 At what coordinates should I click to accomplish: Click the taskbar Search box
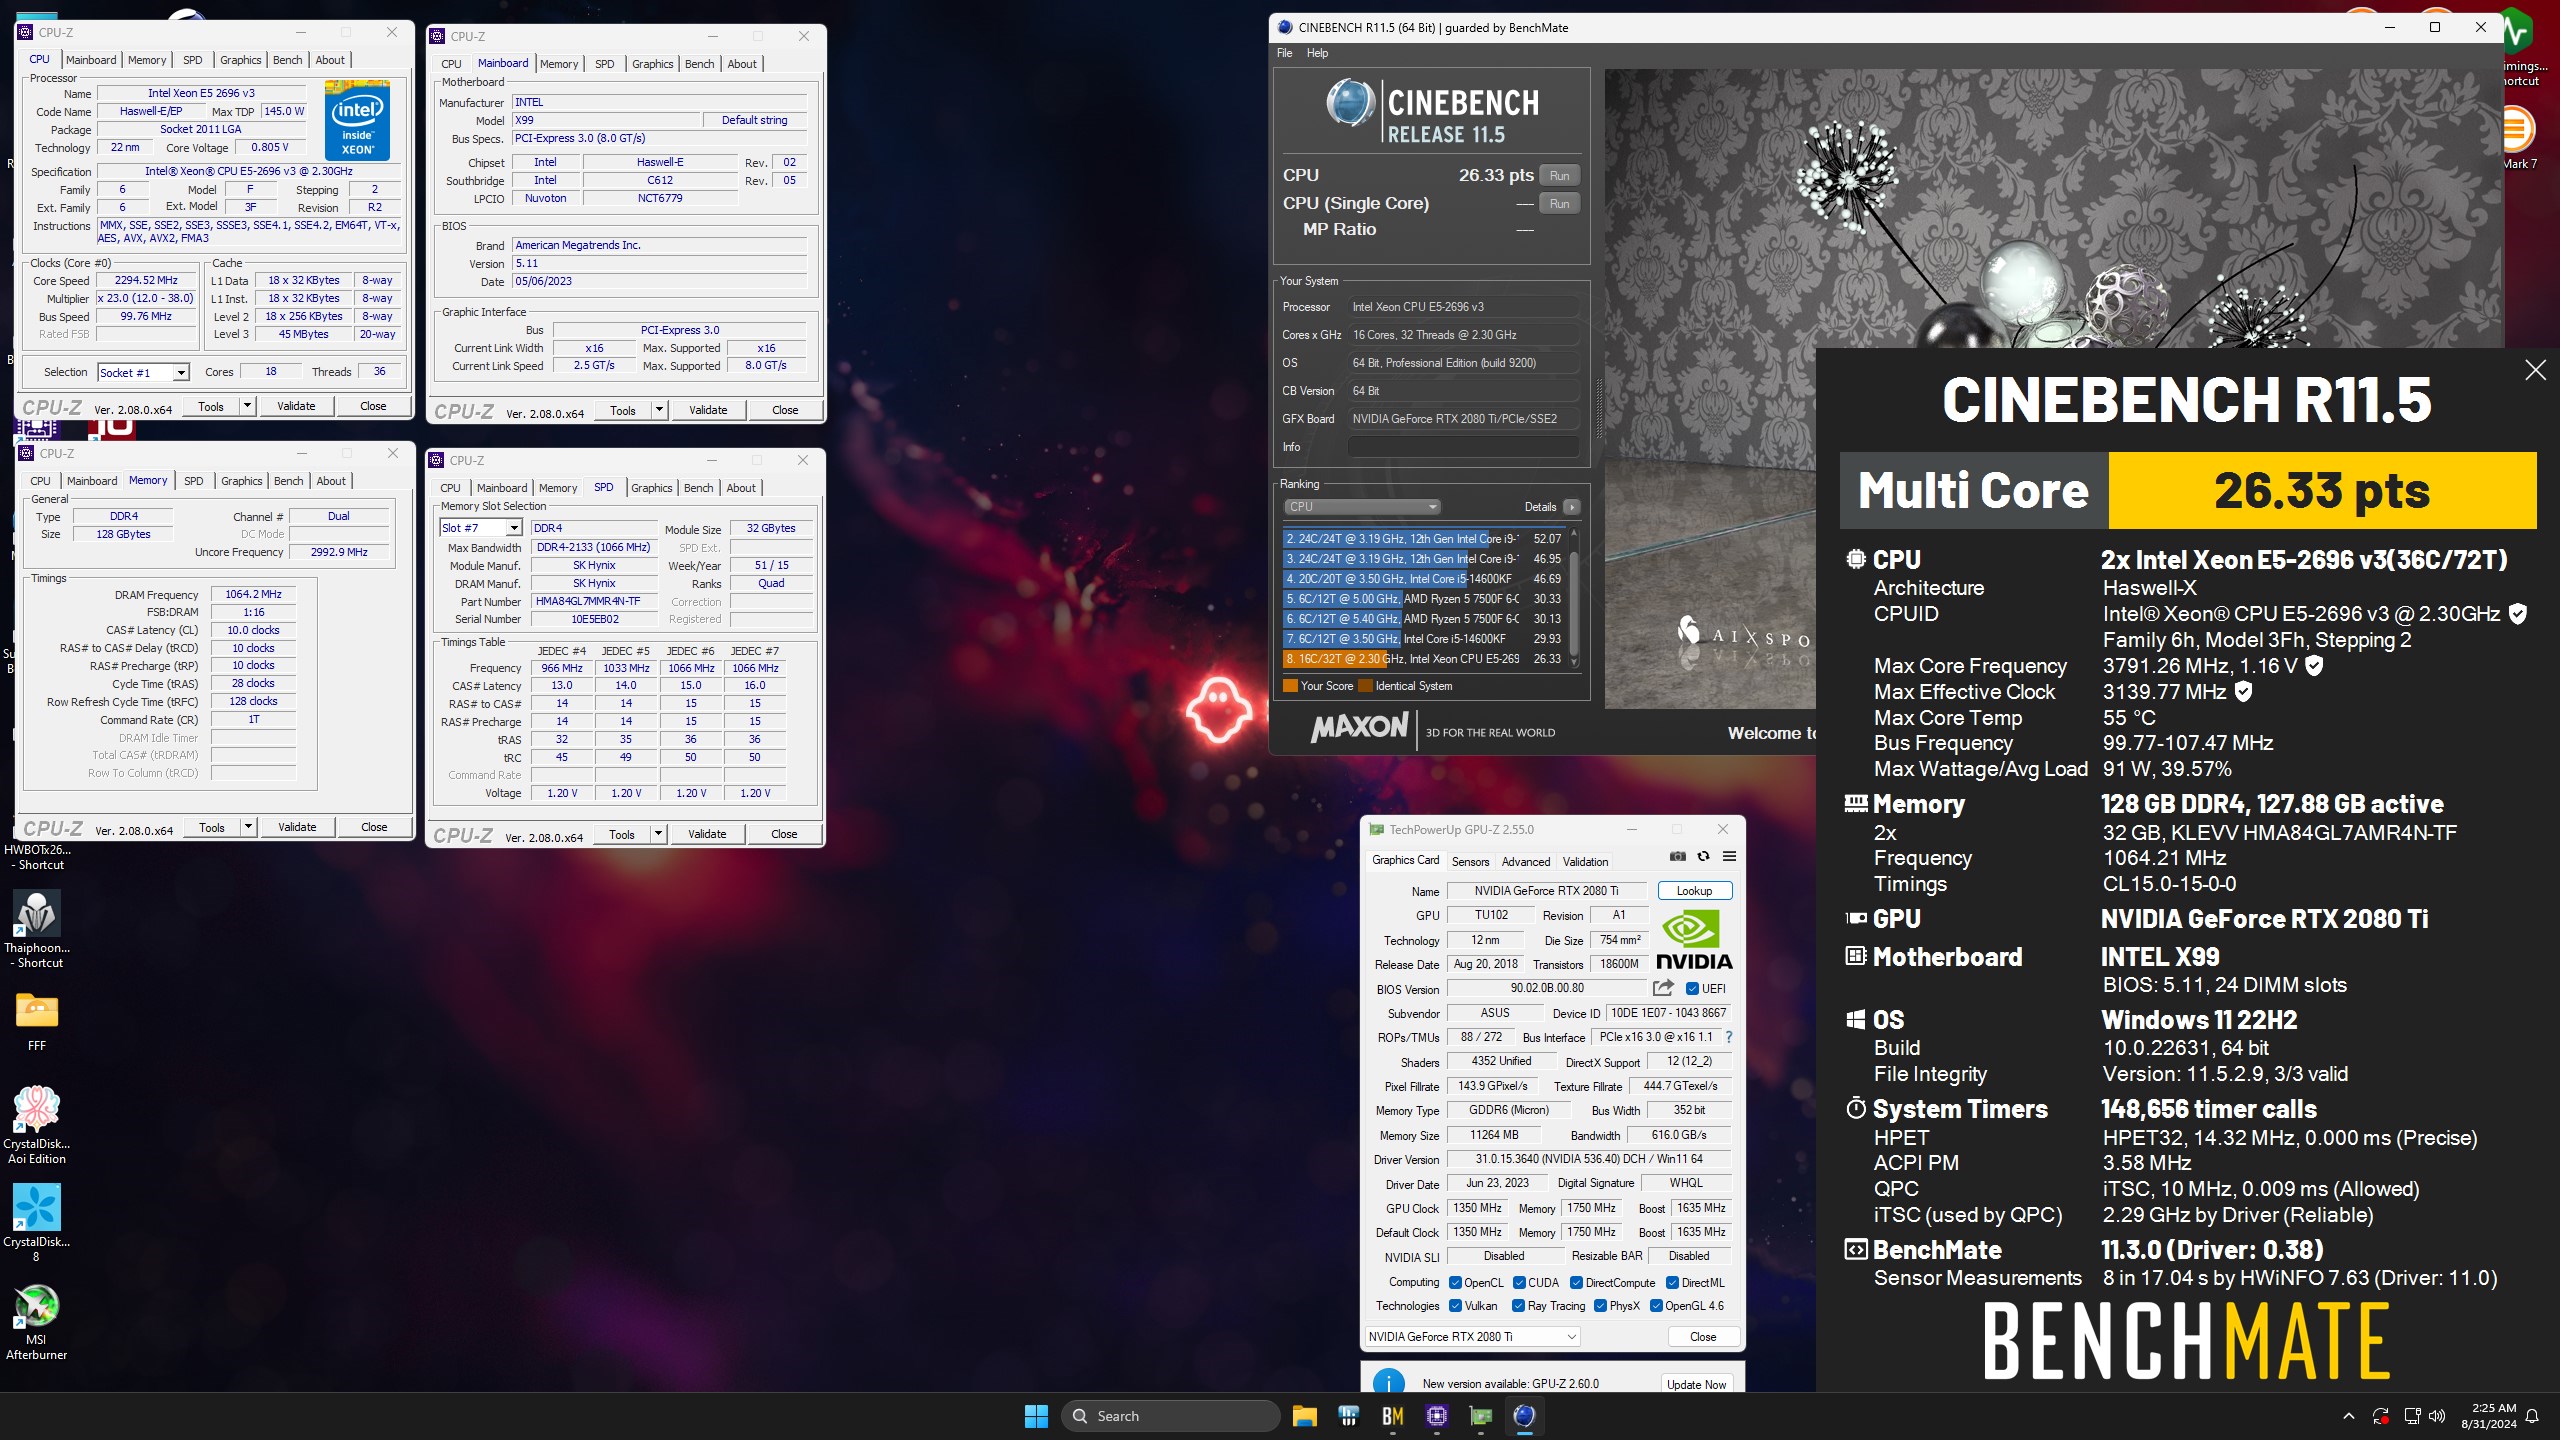[x=1171, y=1416]
